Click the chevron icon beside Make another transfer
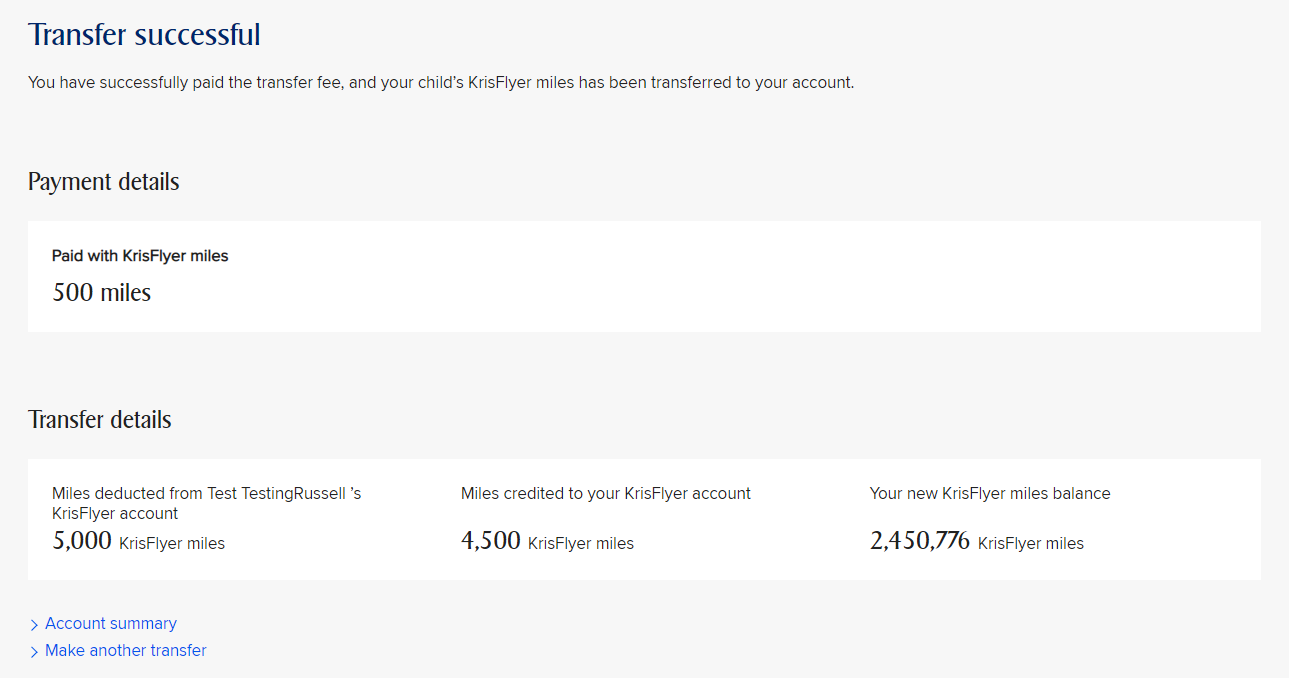1289x678 pixels. 35,652
